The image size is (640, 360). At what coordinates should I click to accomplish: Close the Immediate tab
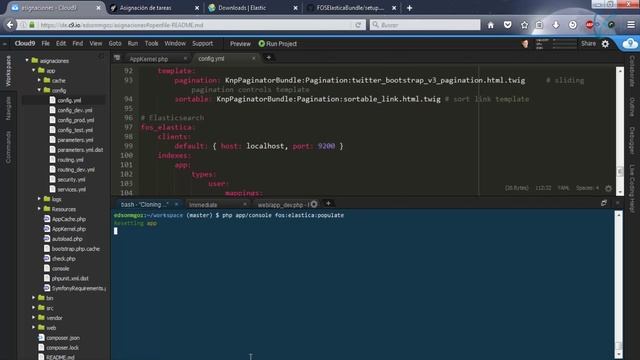pos(244,204)
